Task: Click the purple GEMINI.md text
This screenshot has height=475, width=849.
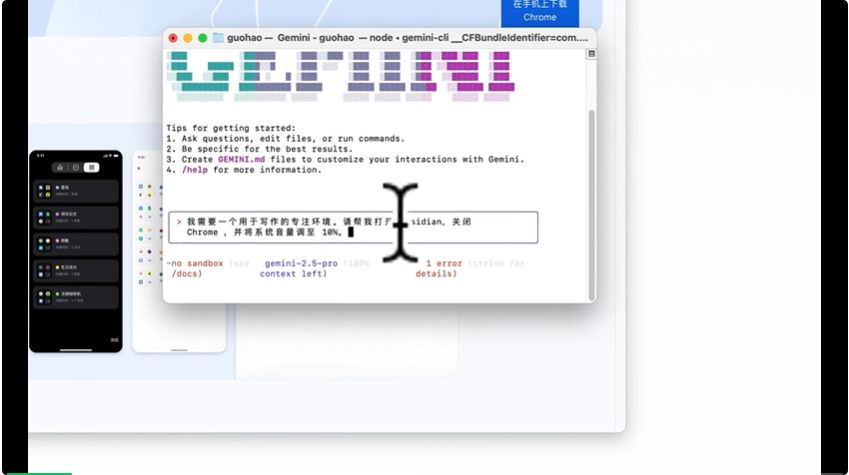Action: 241,159
